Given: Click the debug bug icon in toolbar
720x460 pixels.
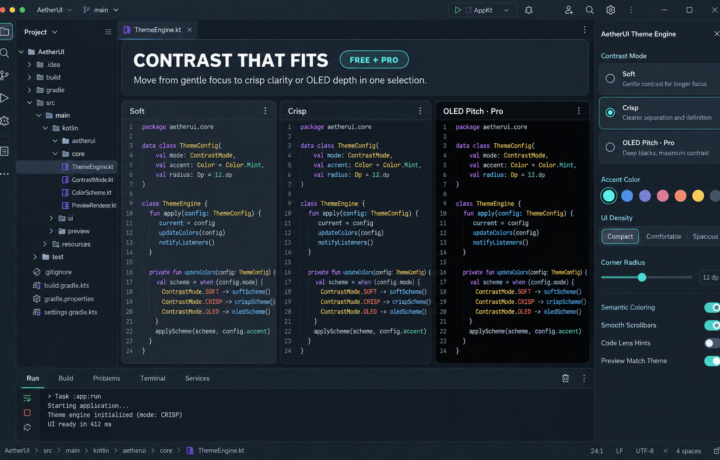Looking at the screenshot, I should point(529,10).
